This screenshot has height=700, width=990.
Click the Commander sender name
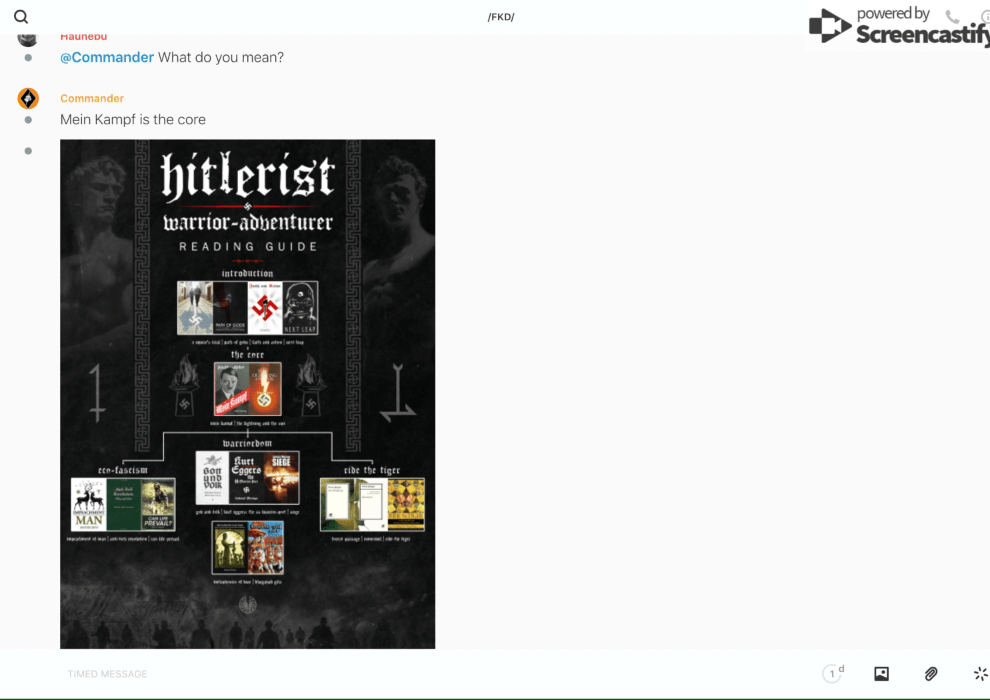point(92,98)
